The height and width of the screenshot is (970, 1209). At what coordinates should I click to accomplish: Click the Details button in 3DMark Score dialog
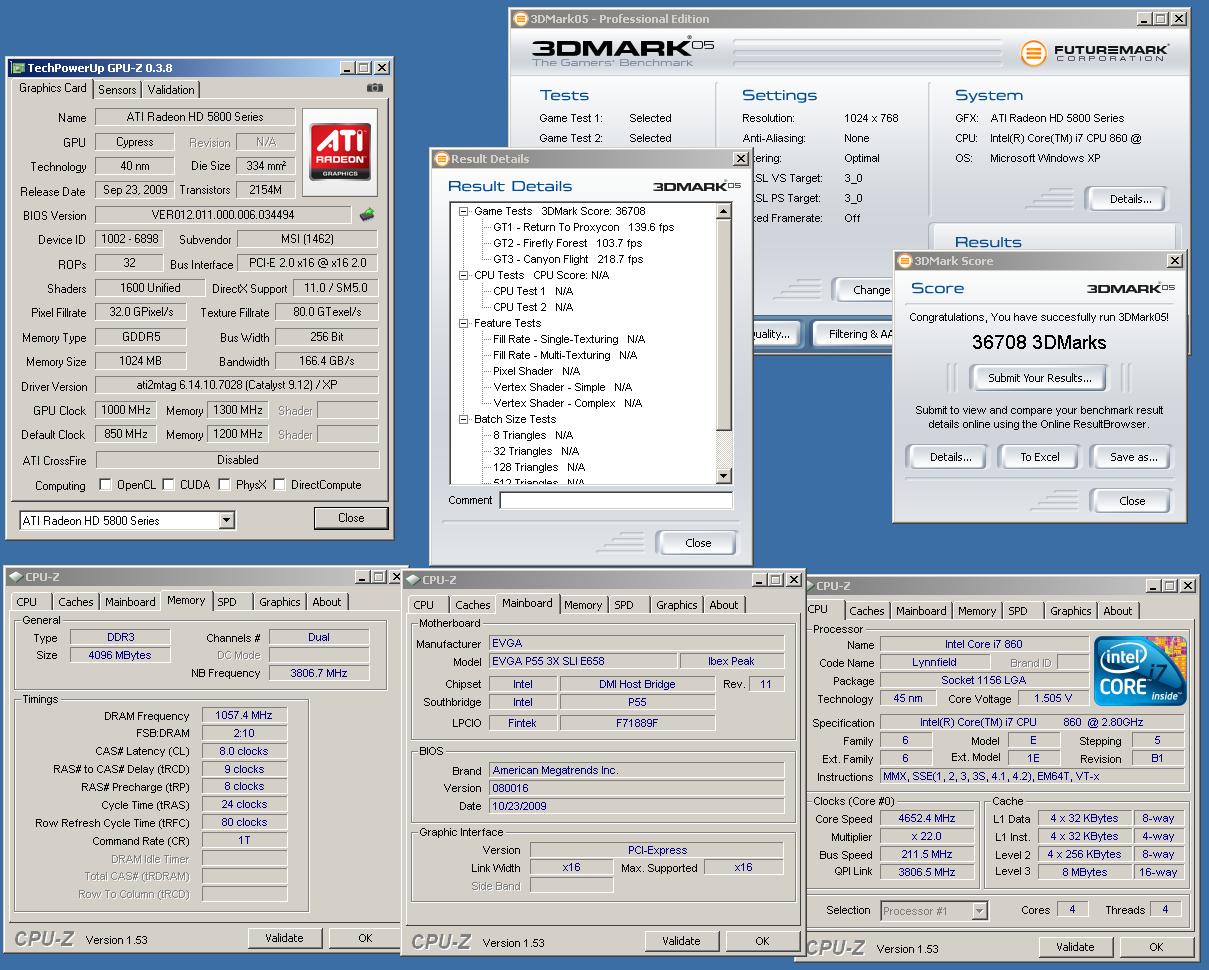pyautogui.click(x=950, y=457)
